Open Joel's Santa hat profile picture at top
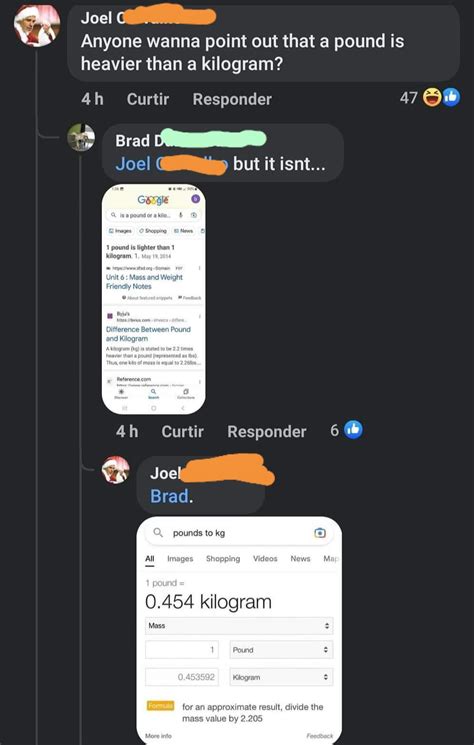 tap(37, 26)
